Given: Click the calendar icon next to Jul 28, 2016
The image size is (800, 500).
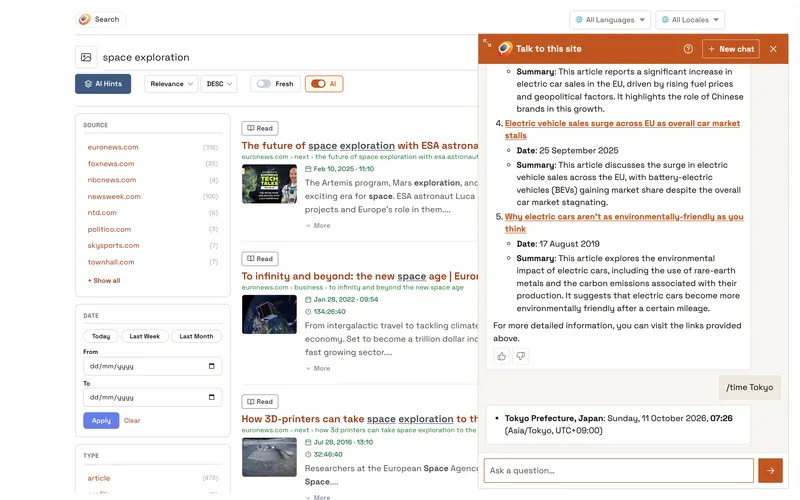Looking at the screenshot, I should click(x=308, y=442).
